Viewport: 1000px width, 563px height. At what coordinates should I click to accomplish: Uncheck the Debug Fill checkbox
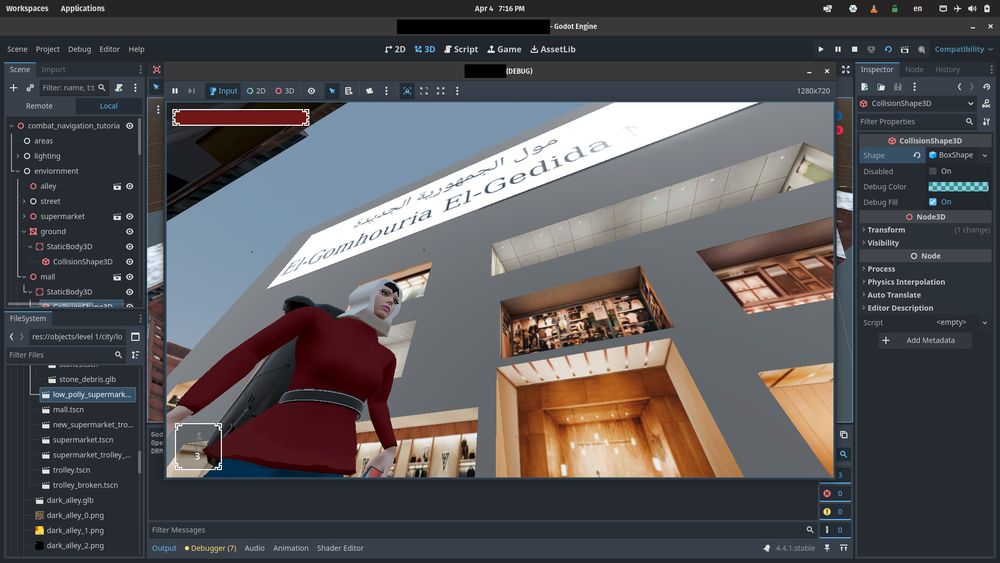tap(933, 202)
